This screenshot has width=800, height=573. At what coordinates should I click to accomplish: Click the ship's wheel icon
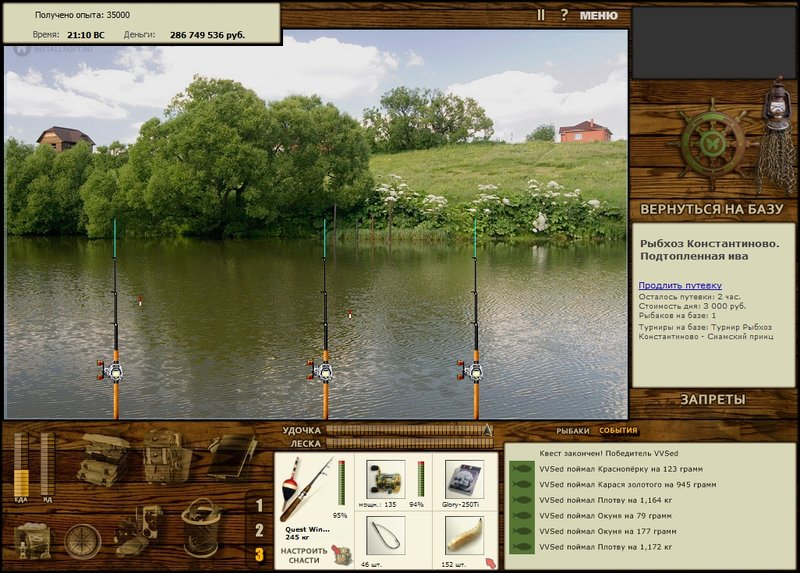coord(712,145)
